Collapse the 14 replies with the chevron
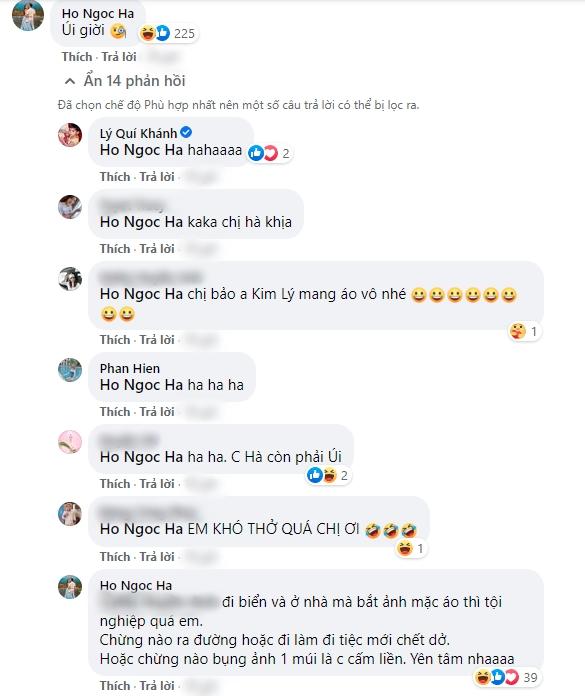Screen dimensions: 585x696 70,81
